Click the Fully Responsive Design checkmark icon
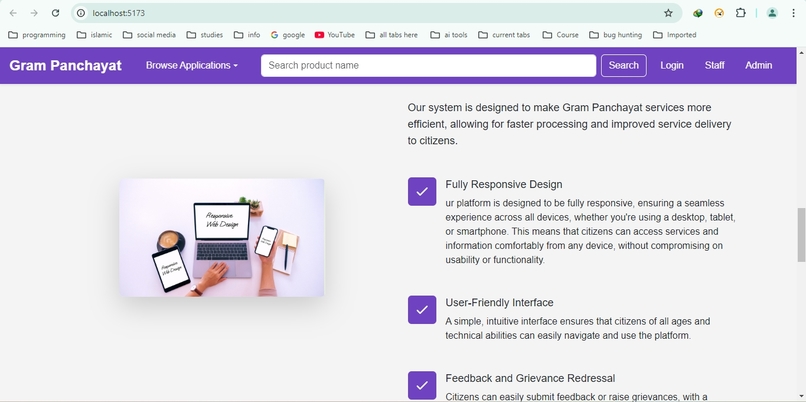Viewport: 806px width, 402px height. pos(422,192)
